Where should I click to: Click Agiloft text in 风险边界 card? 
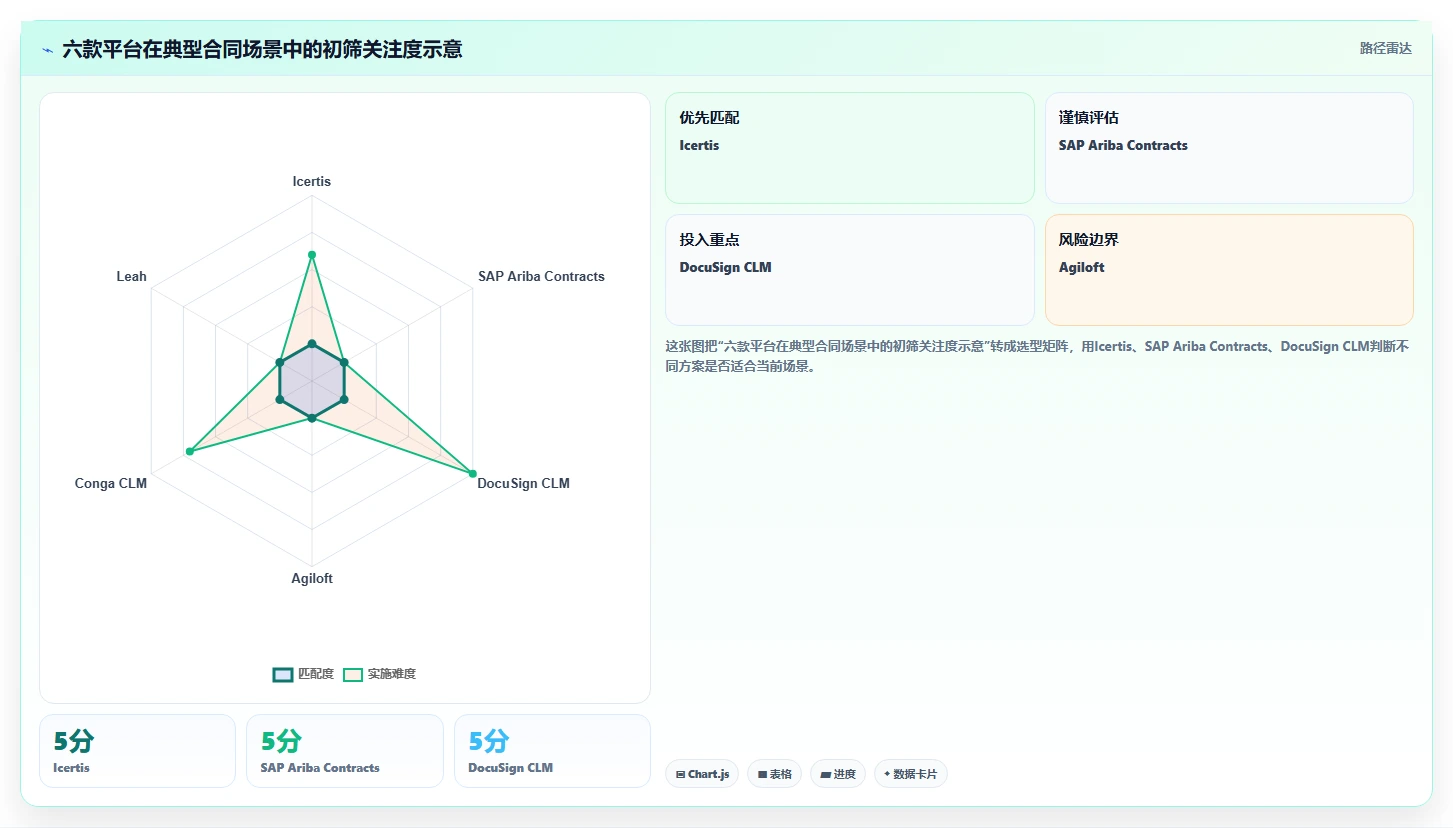point(1081,267)
